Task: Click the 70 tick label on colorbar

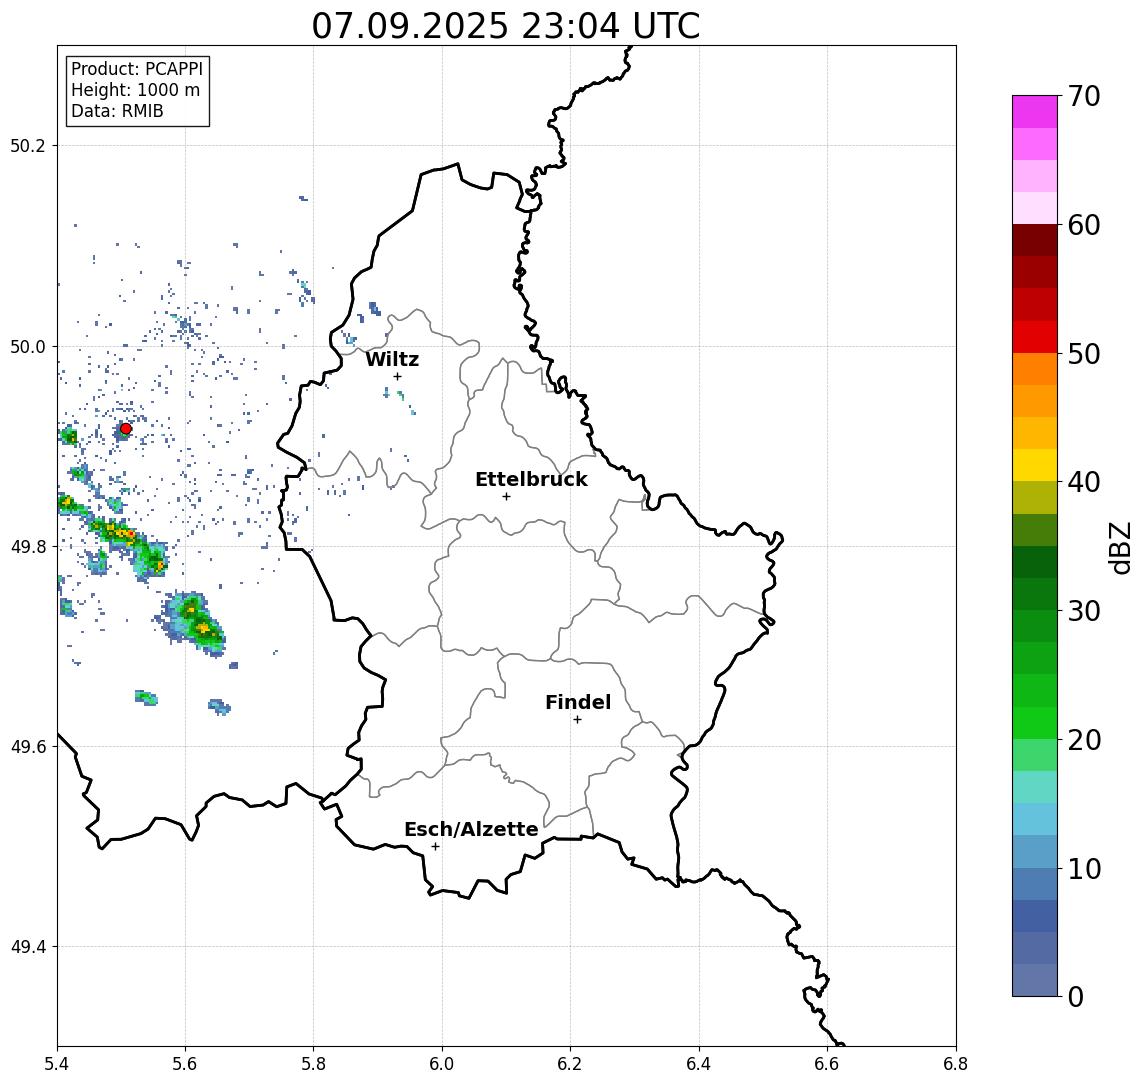Action: point(1084,96)
